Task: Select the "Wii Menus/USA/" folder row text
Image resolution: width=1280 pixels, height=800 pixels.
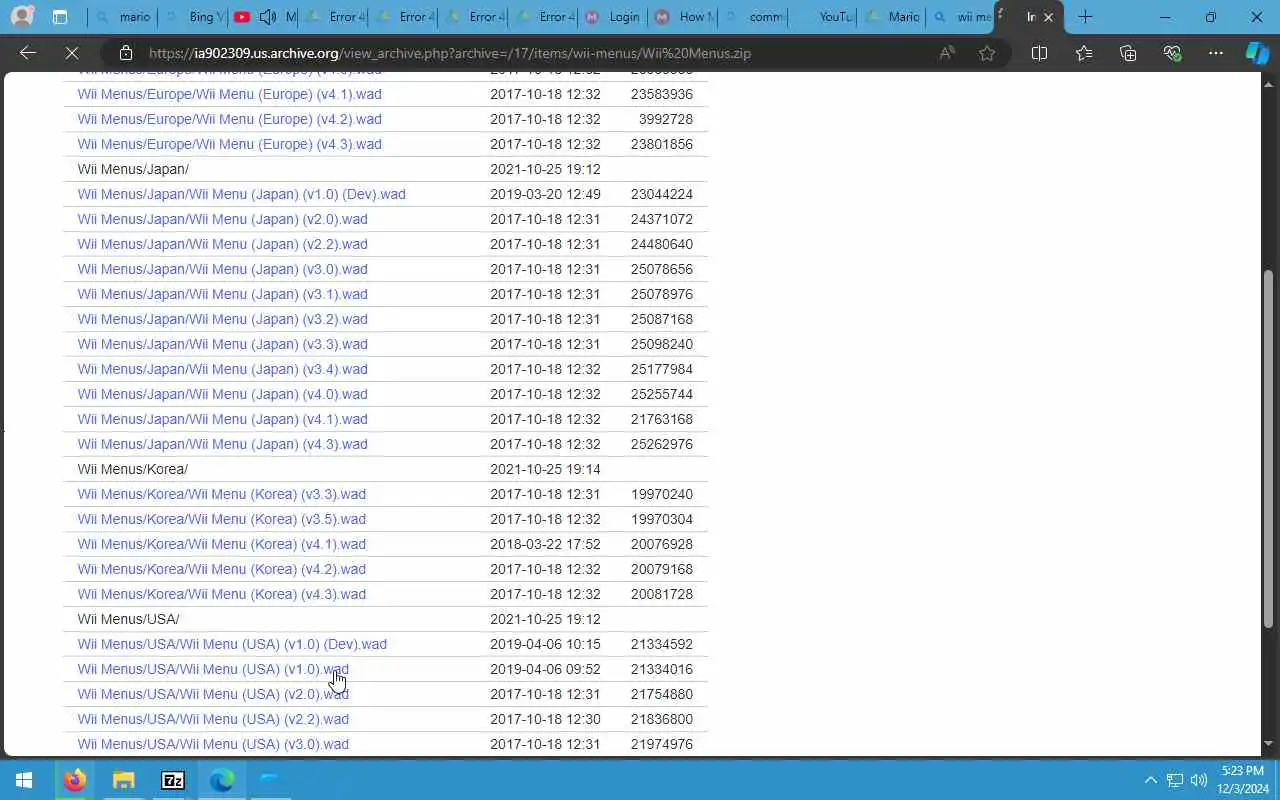Action: [x=128, y=619]
